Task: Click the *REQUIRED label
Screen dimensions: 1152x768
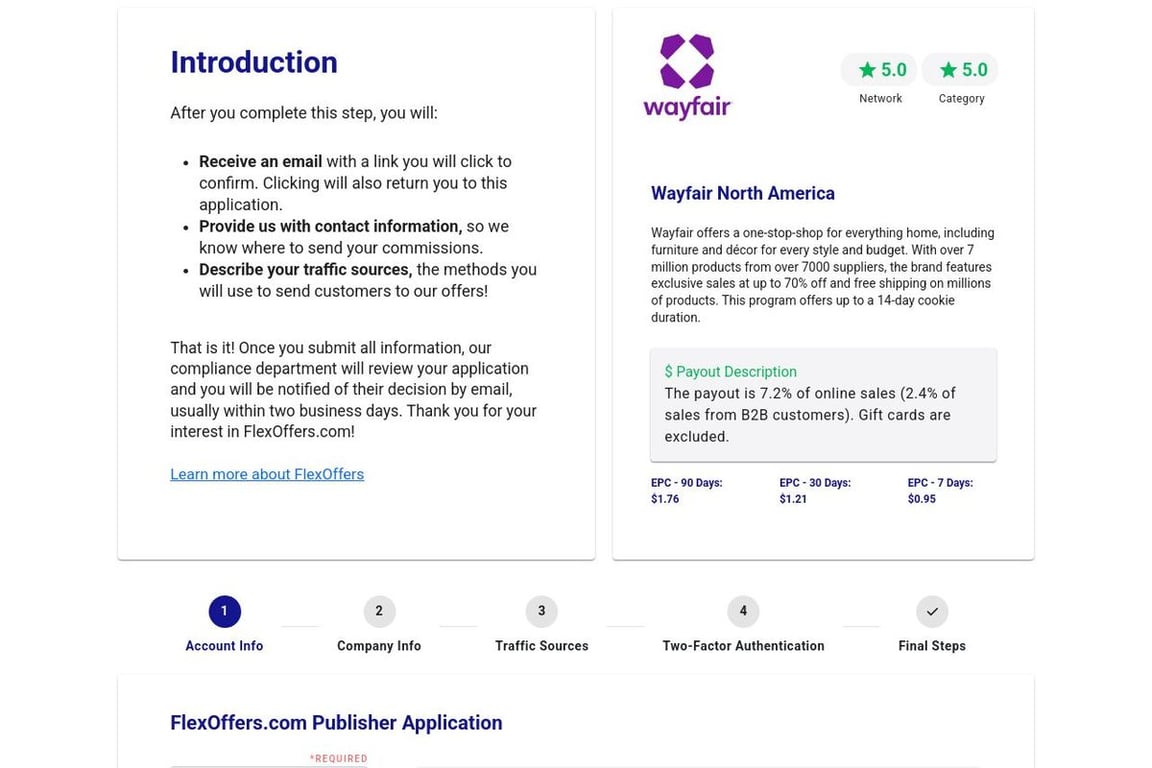Action: pyautogui.click(x=338, y=758)
